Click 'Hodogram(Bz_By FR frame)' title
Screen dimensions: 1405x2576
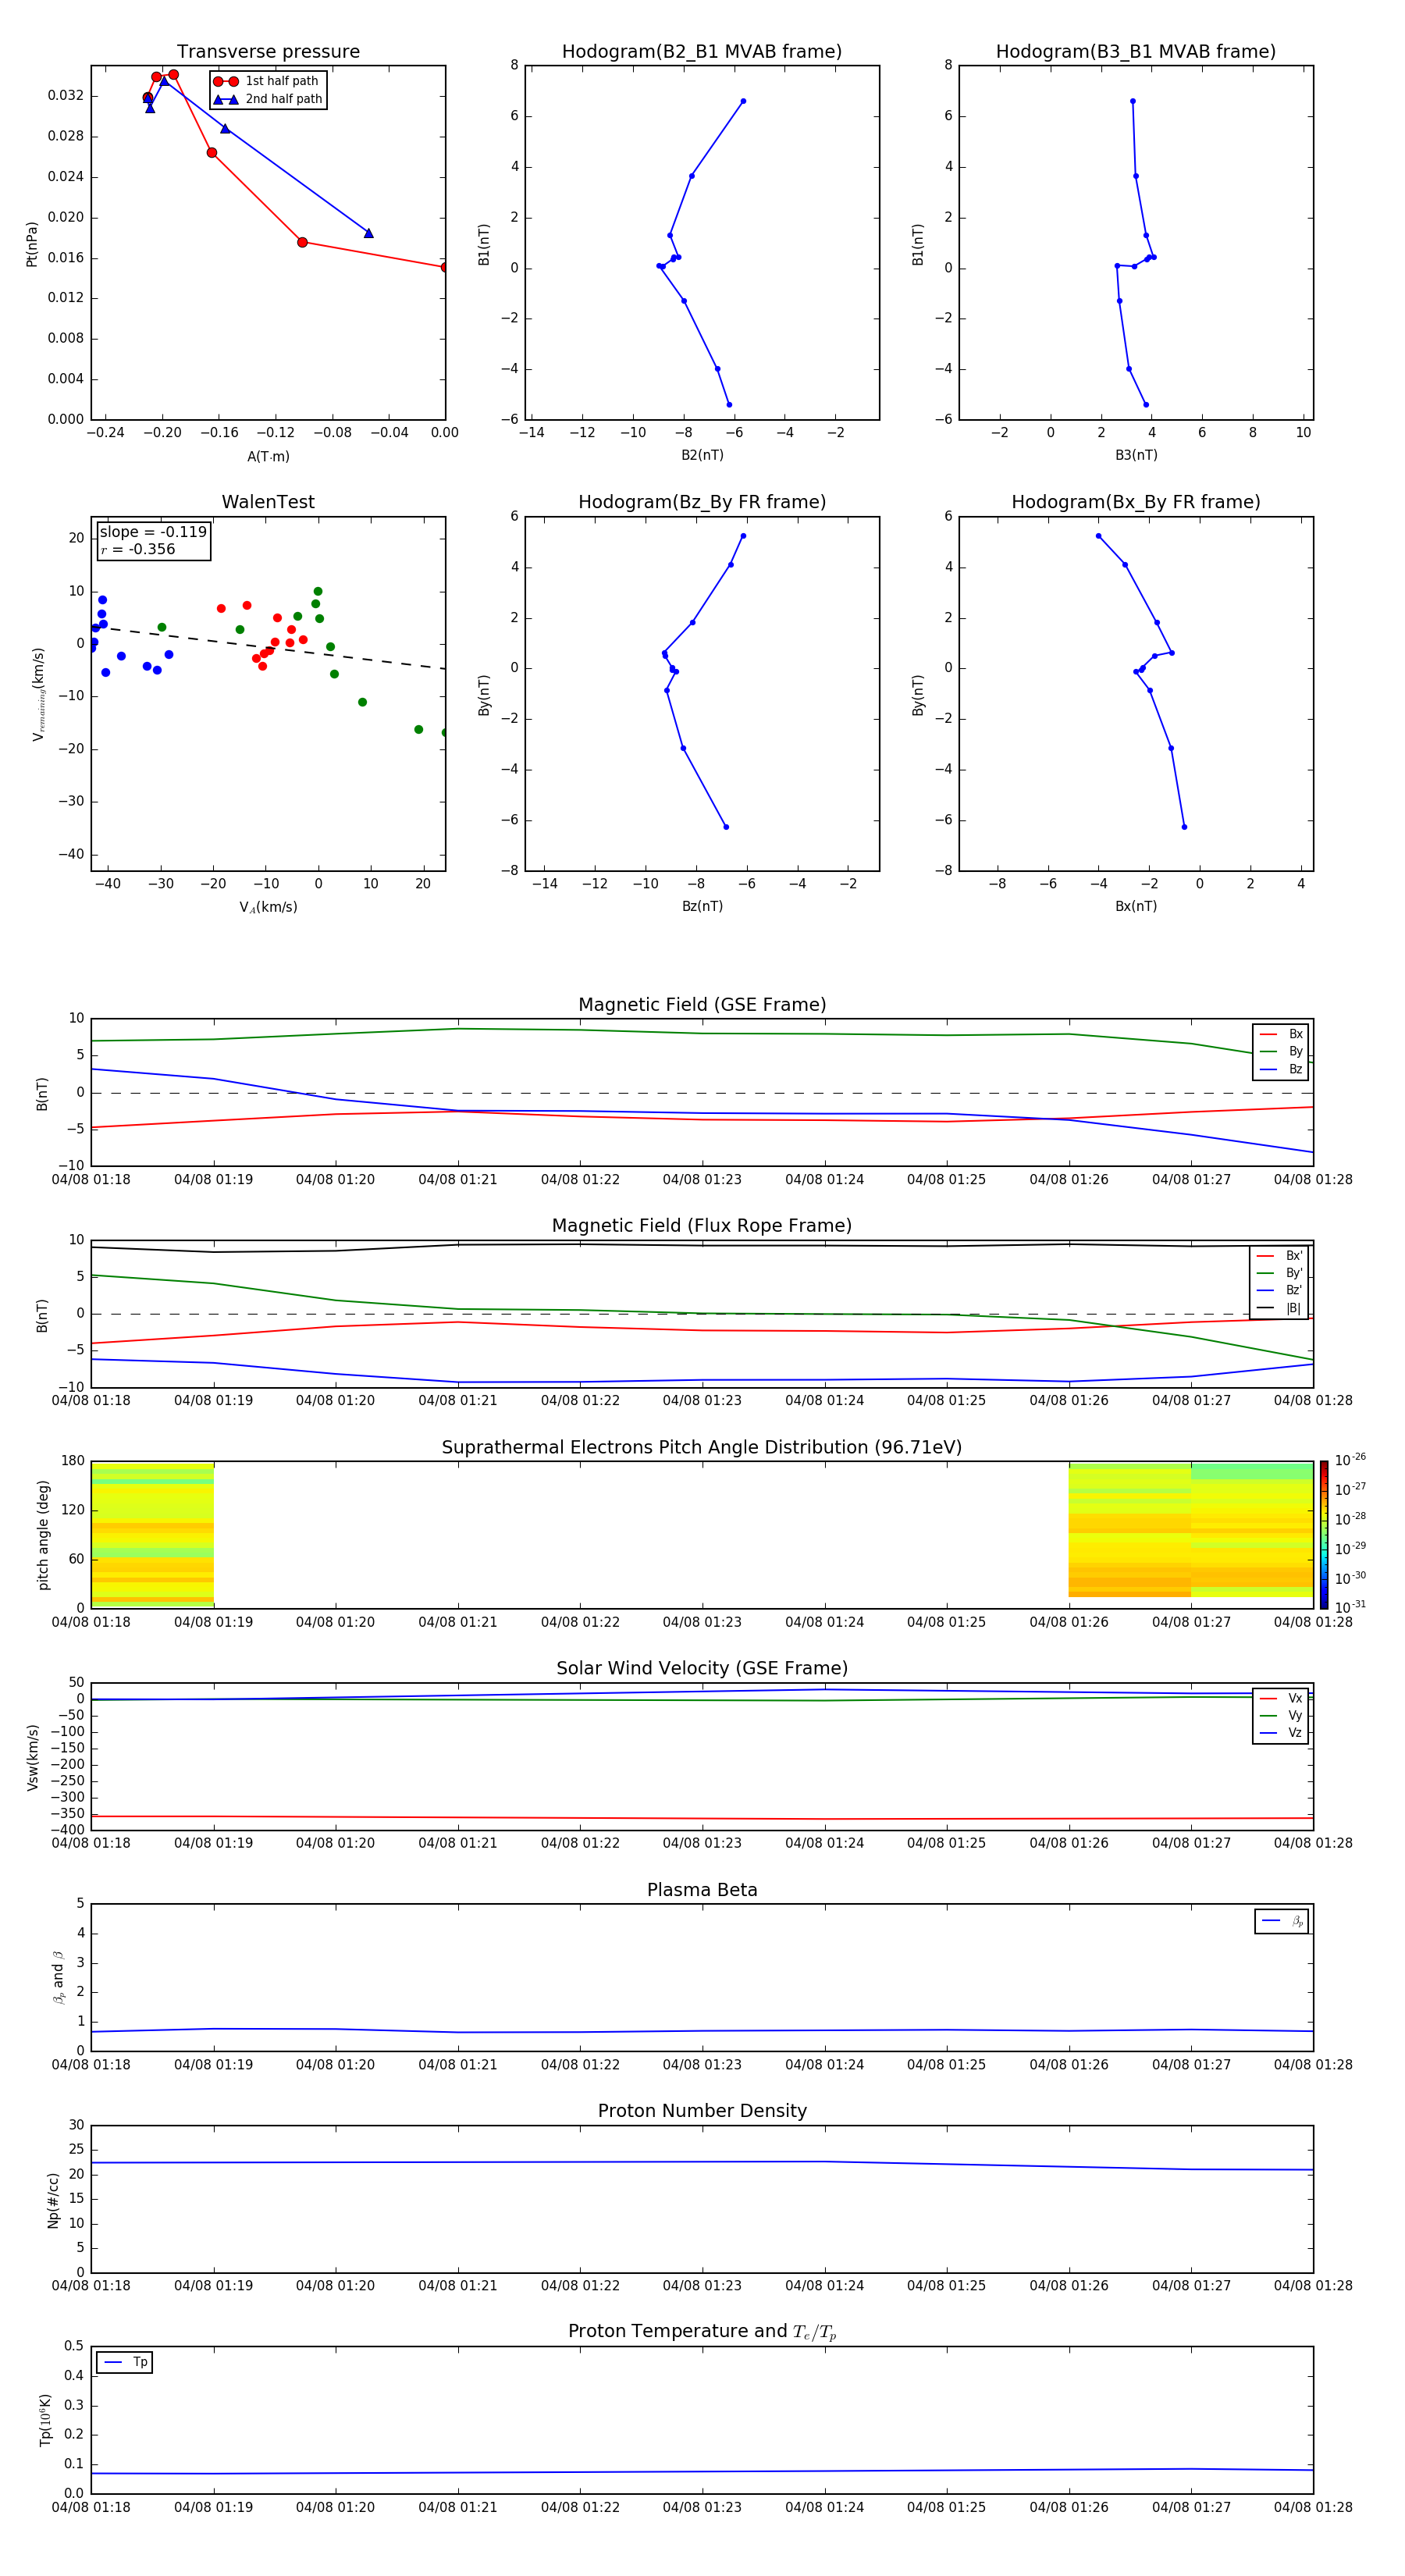point(702,502)
